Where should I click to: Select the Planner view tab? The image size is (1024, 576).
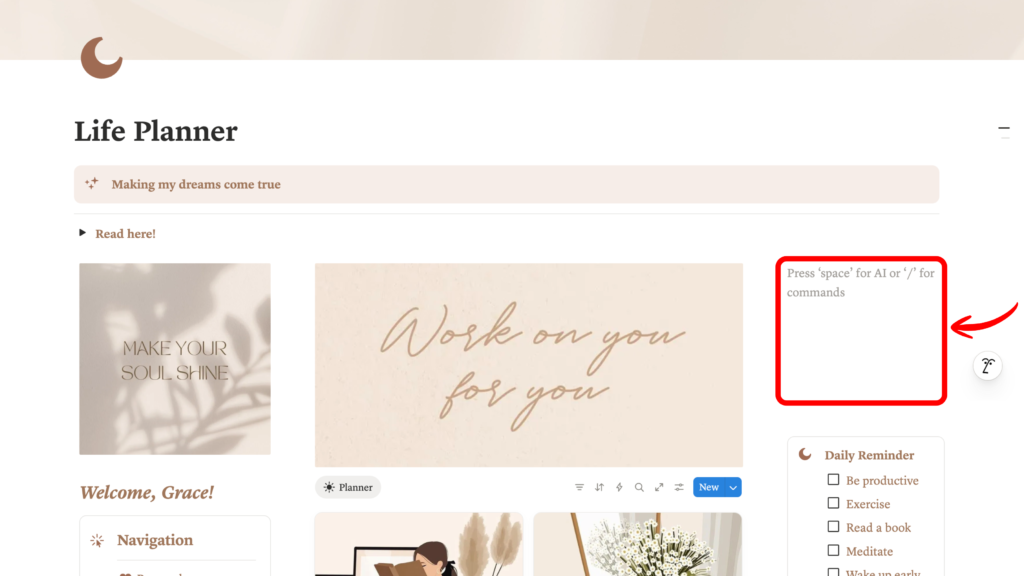(348, 487)
